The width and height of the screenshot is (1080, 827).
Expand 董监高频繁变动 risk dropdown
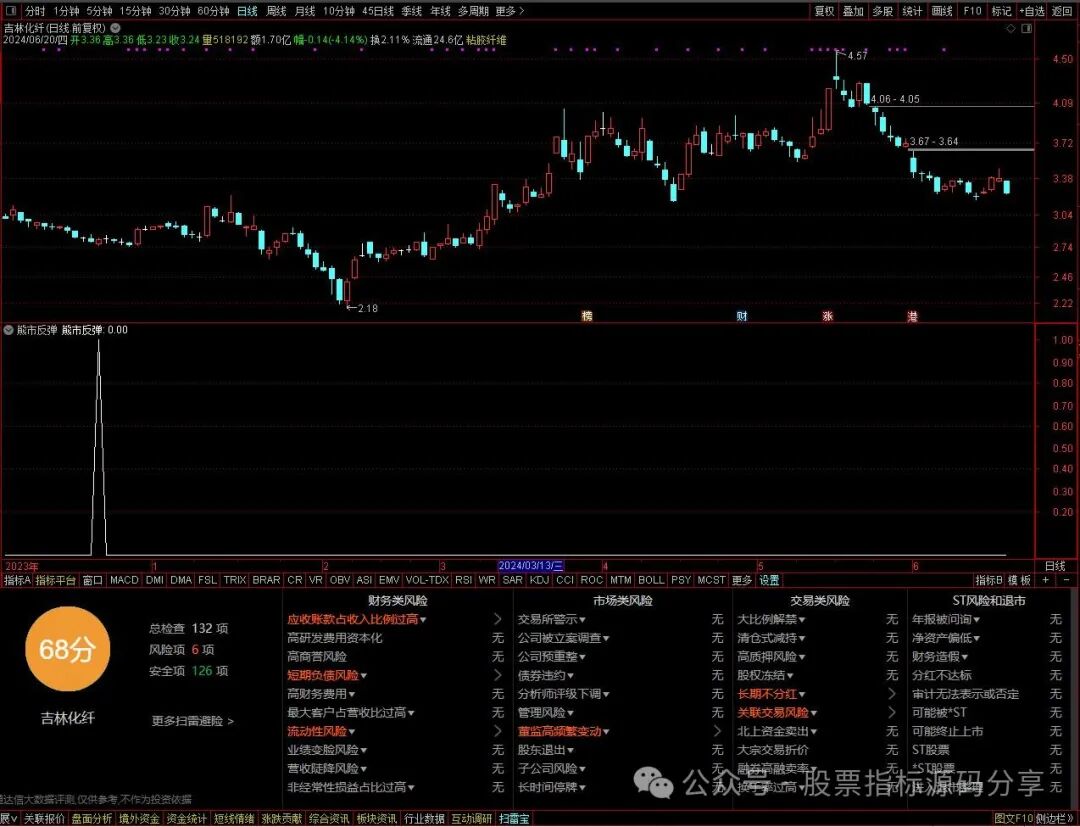tap(606, 731)
